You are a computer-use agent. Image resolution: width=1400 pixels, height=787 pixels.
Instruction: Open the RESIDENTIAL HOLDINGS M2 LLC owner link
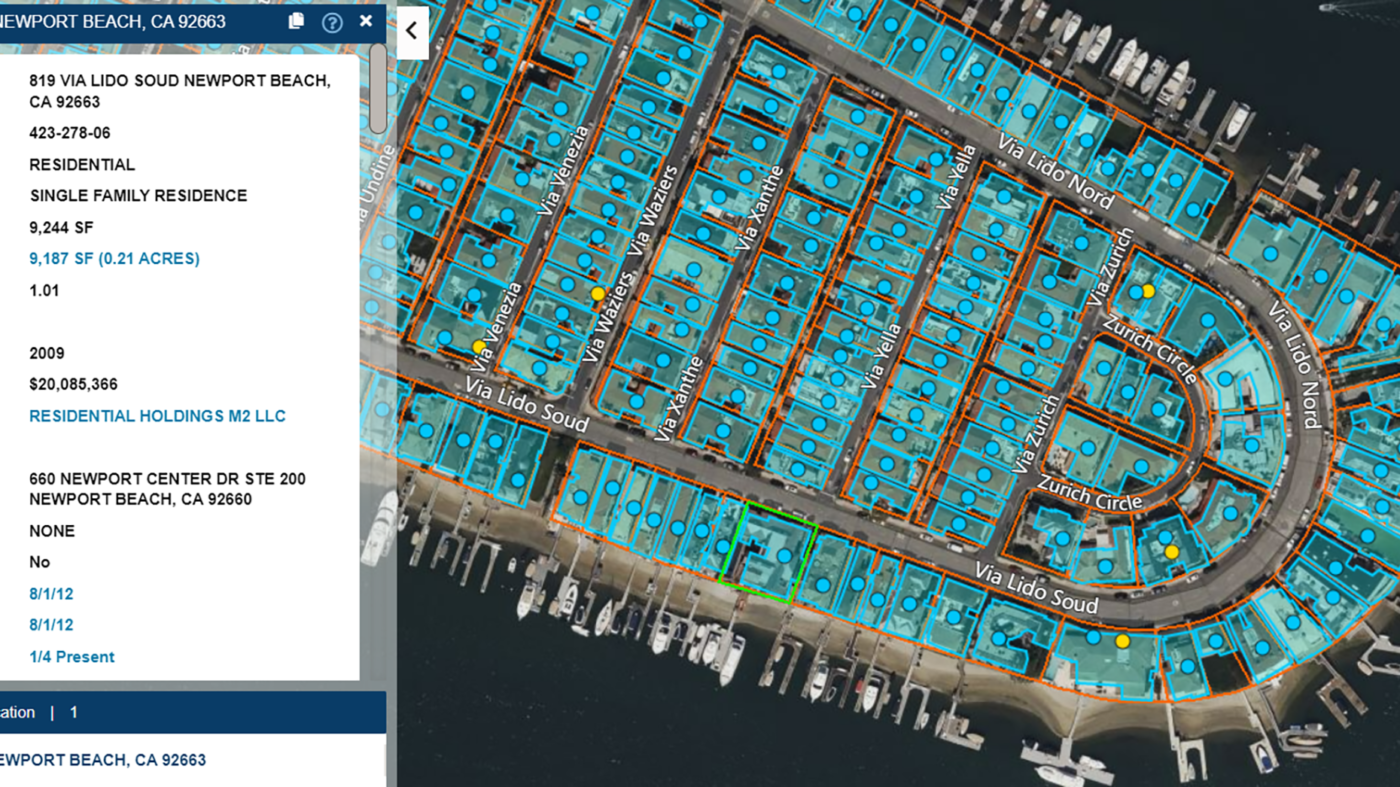point(157,415)
